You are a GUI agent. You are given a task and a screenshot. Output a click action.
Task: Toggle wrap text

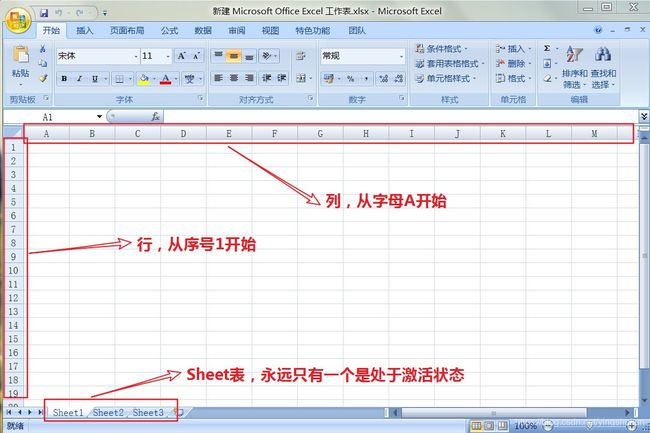click(x=301, y=56)
